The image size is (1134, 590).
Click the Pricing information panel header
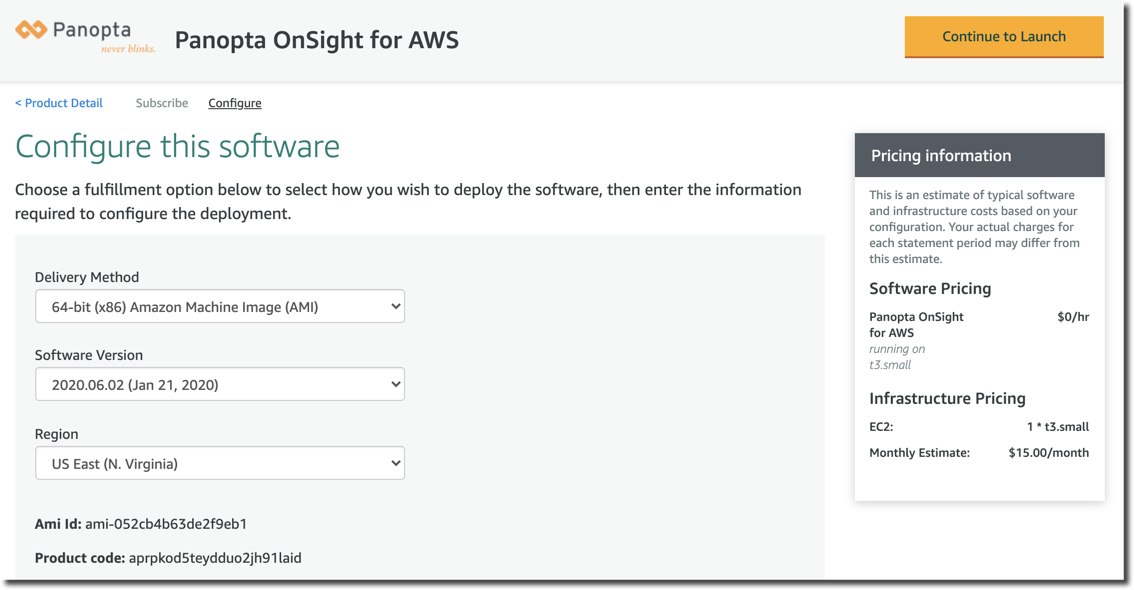click(x=979, y=155)
